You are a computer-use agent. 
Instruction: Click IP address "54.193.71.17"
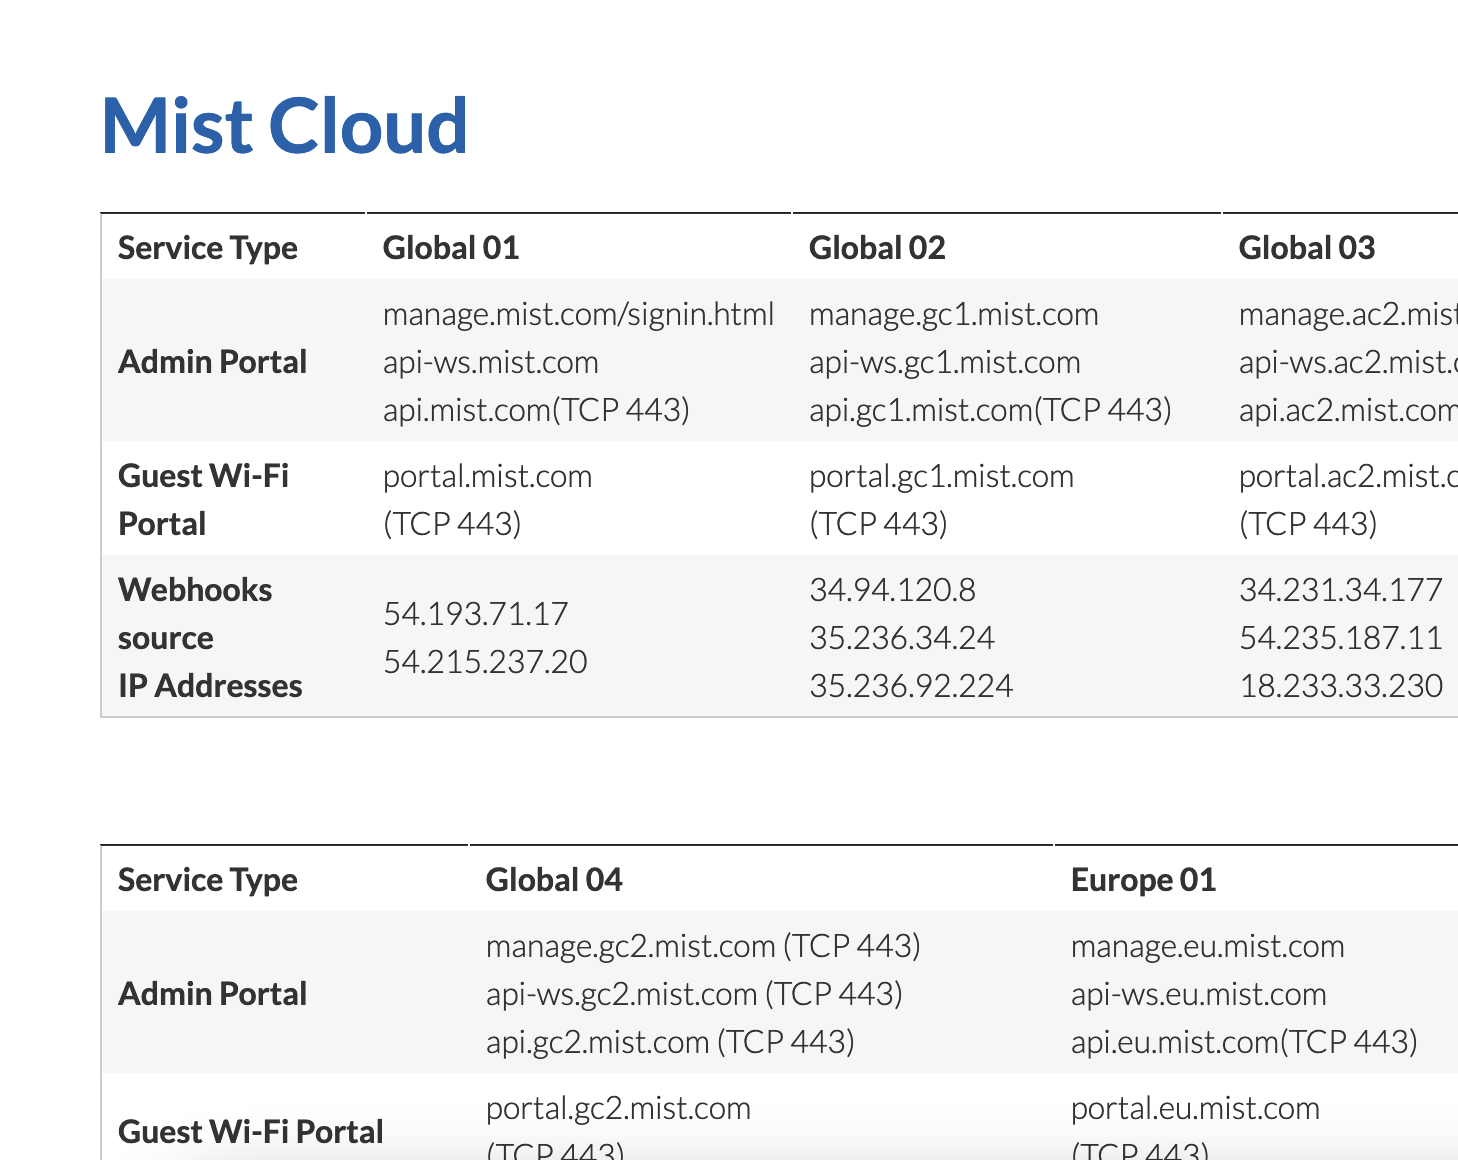point(476,614)
